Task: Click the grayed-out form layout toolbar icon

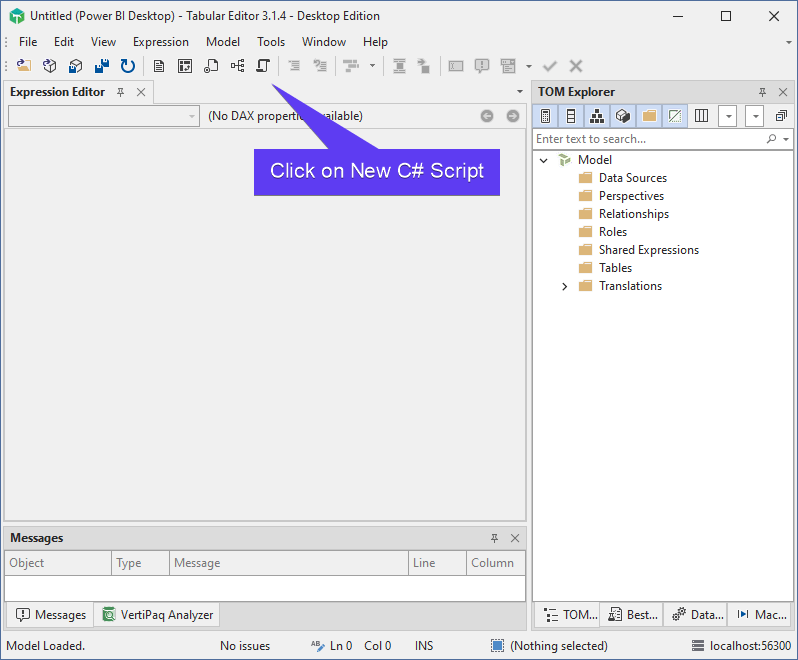Action: coord(508,66)
